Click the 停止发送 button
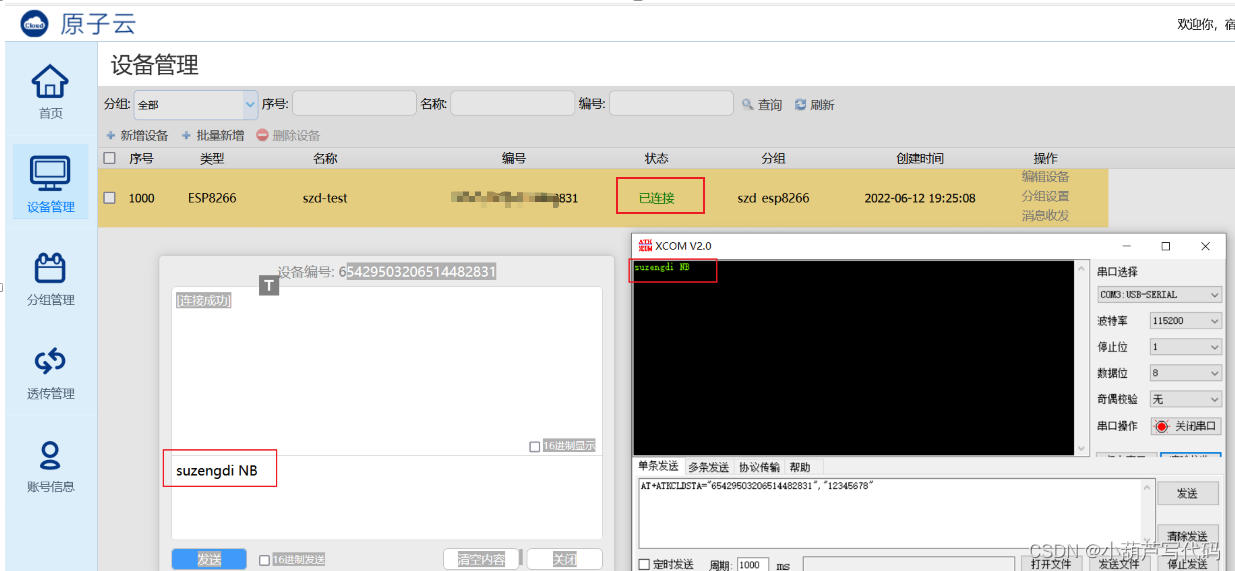The height and width of the screenshot is (571, 1235). pyautogui.click(x=1187, y=564)
